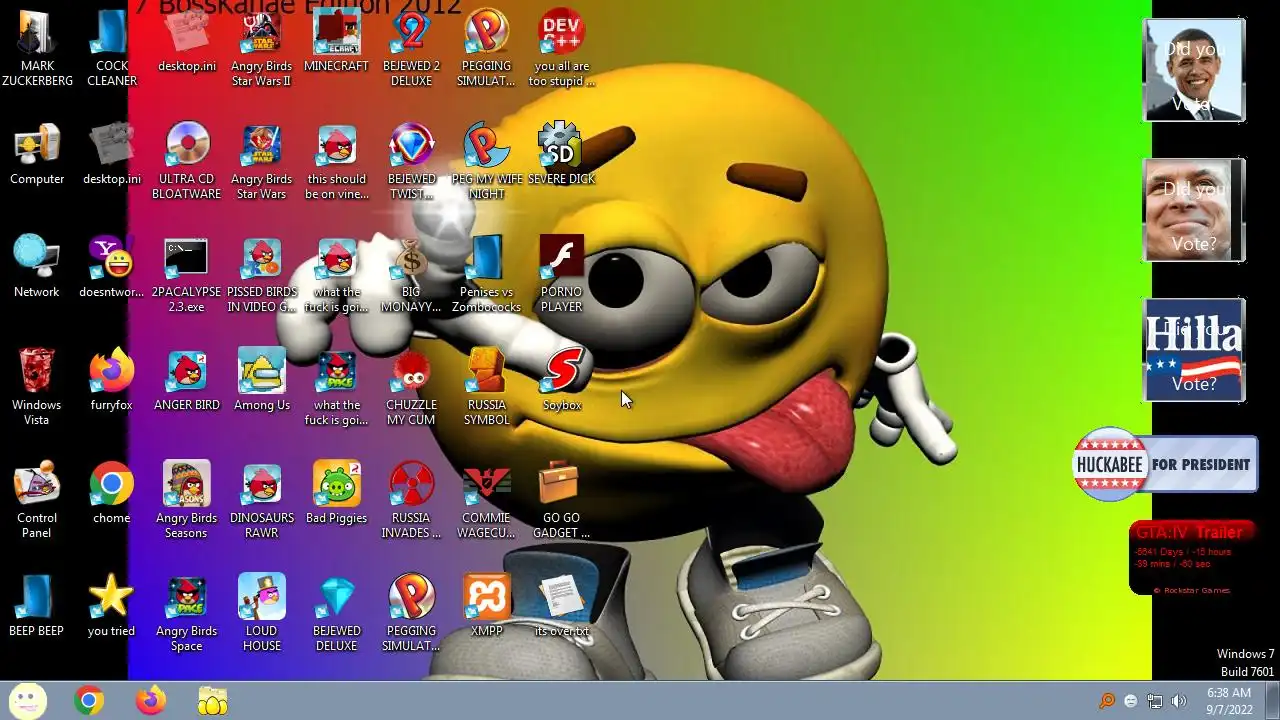Open the RUSSIA SYMBOL icon
The image size is (1280, 720).
[487, 387]
